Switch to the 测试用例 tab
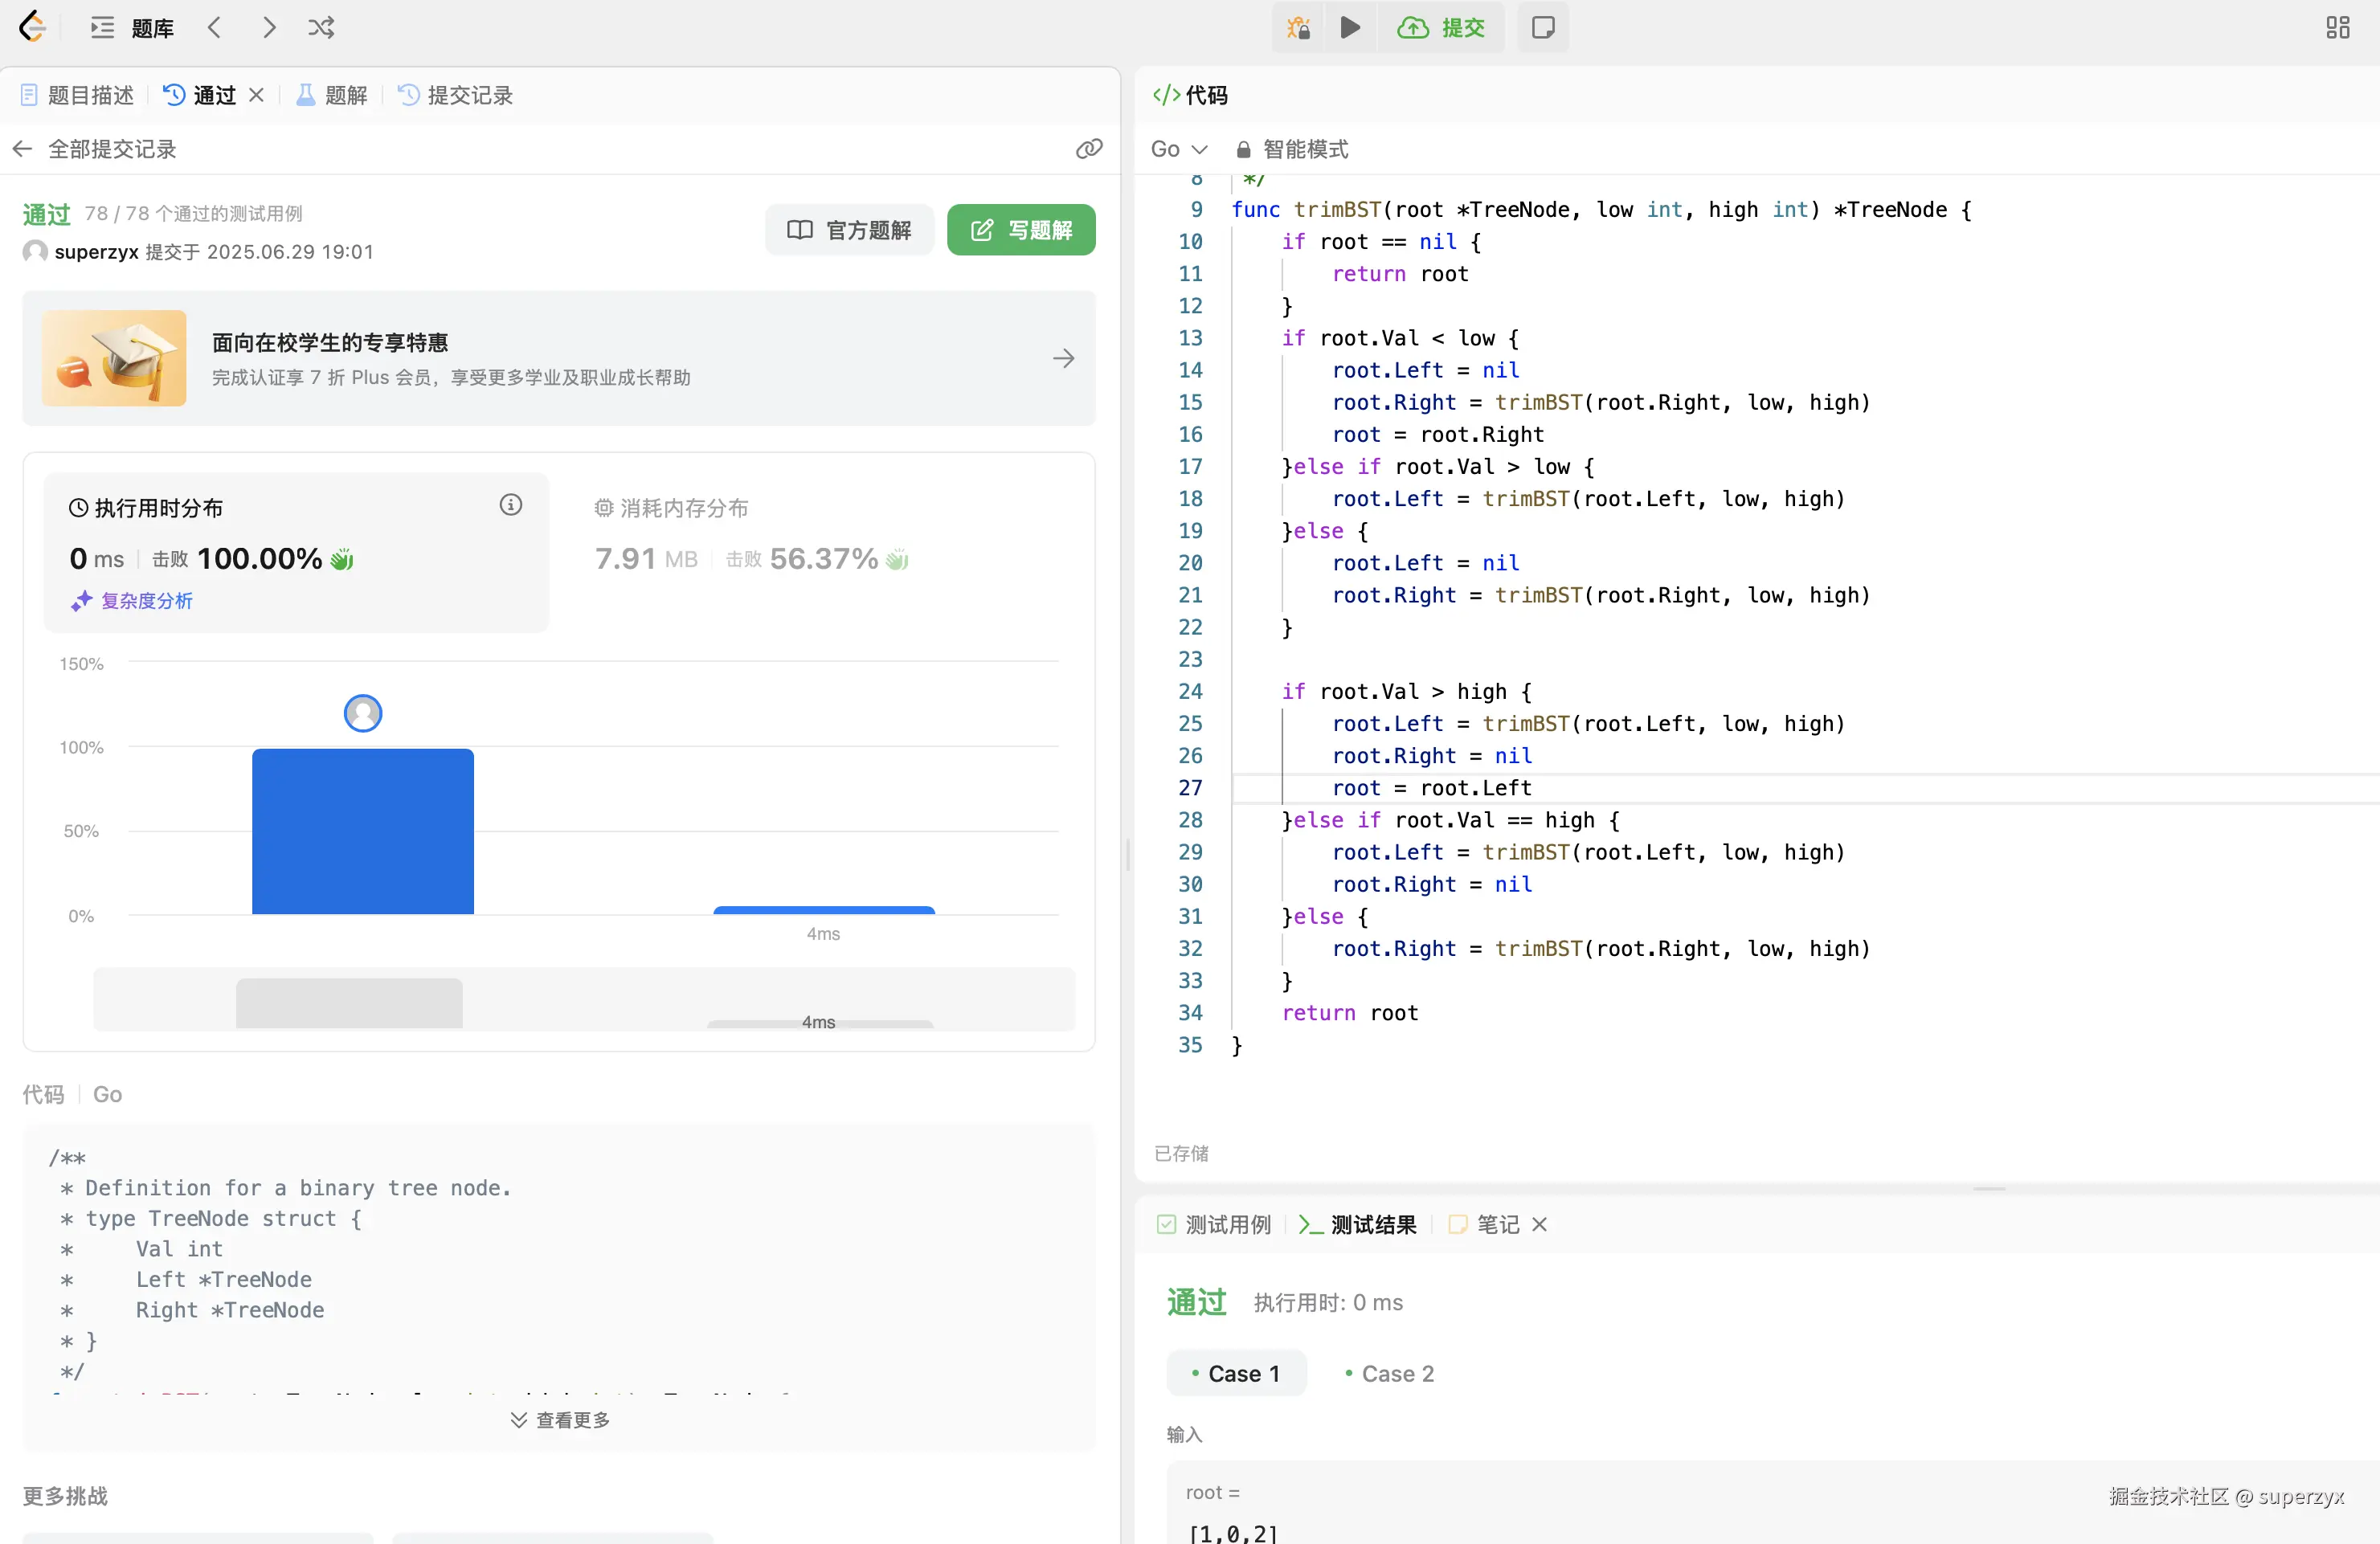 (1214, 1224)
